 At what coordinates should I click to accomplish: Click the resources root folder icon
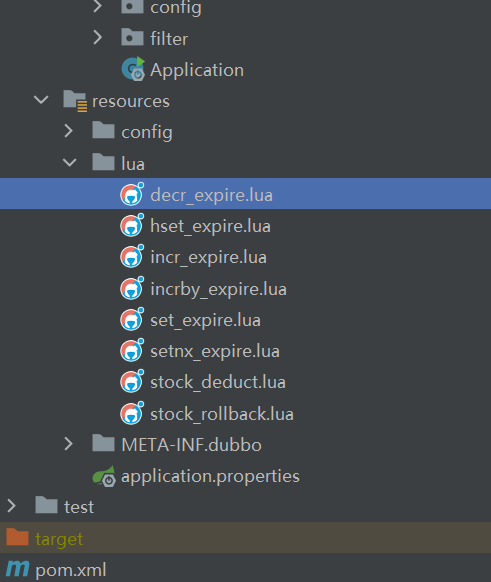click(x=75, y=101)
